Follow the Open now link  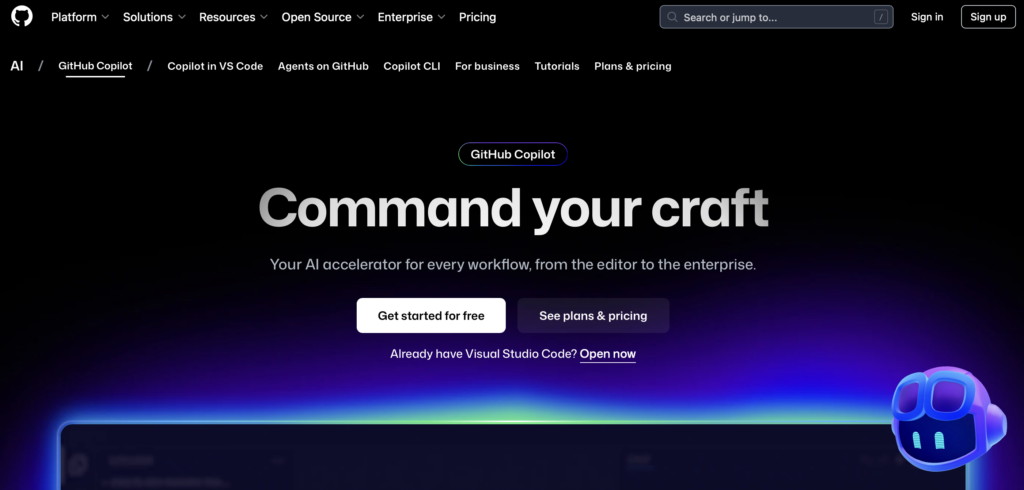pos(608,354)
